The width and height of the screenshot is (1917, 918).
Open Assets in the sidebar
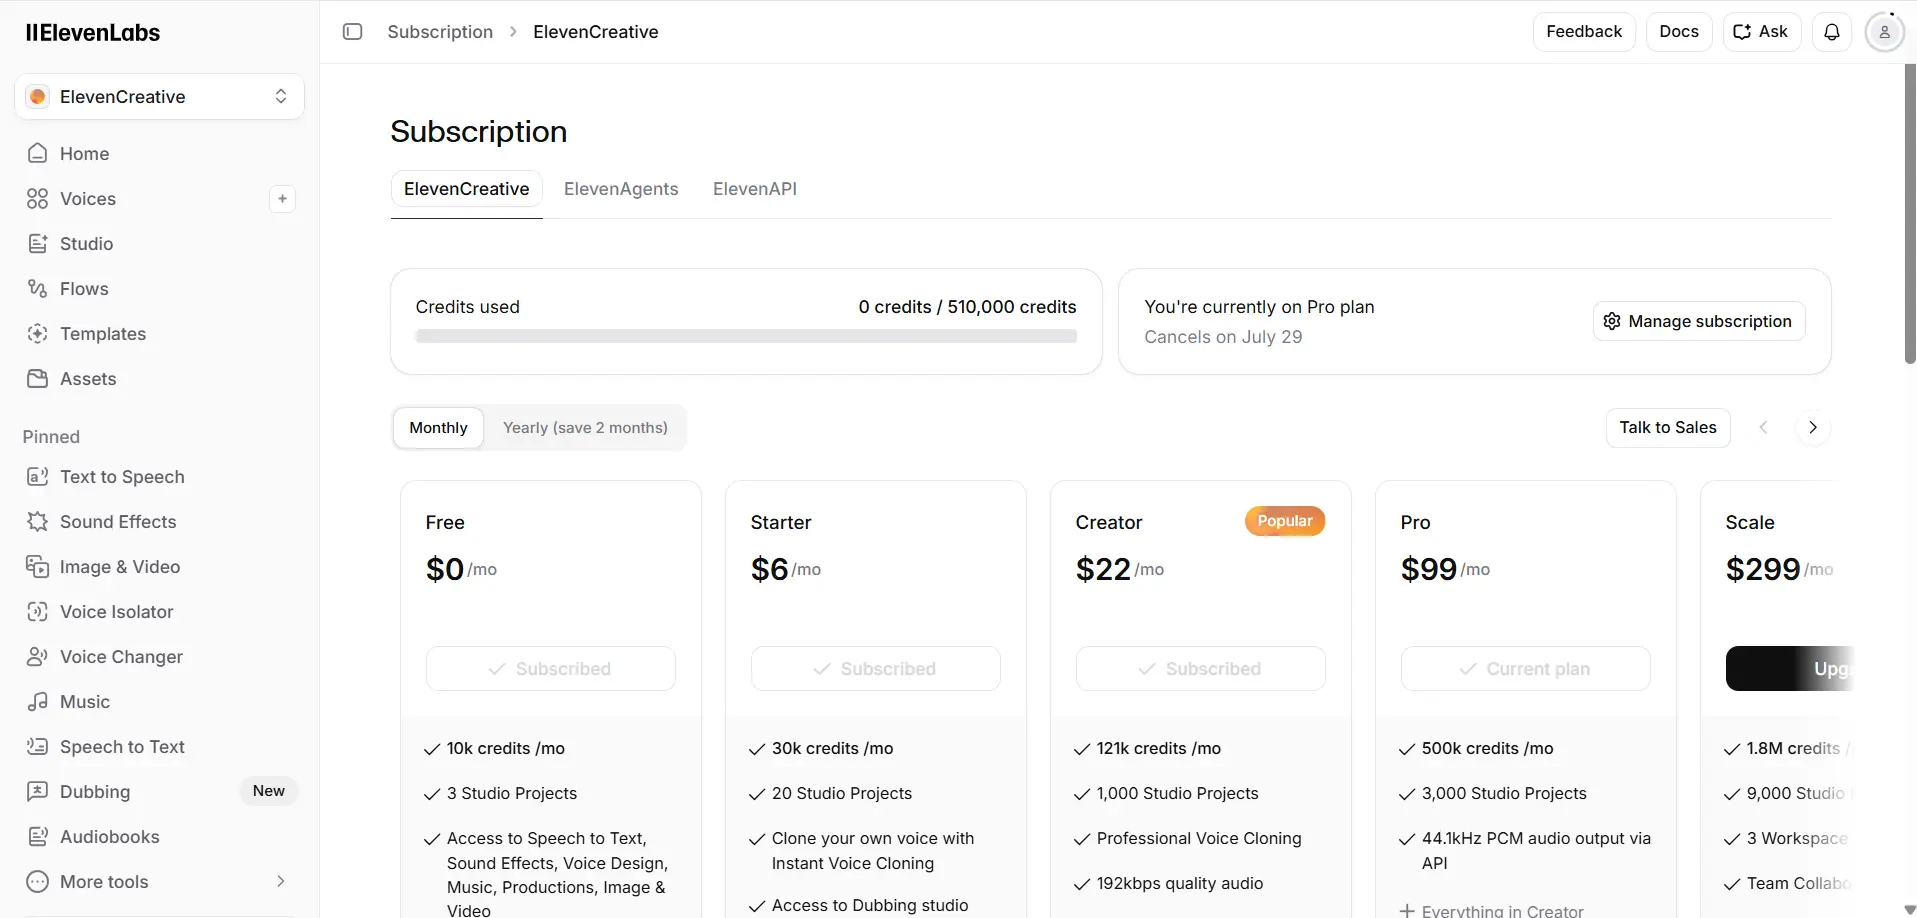click(x=159, y=379)
